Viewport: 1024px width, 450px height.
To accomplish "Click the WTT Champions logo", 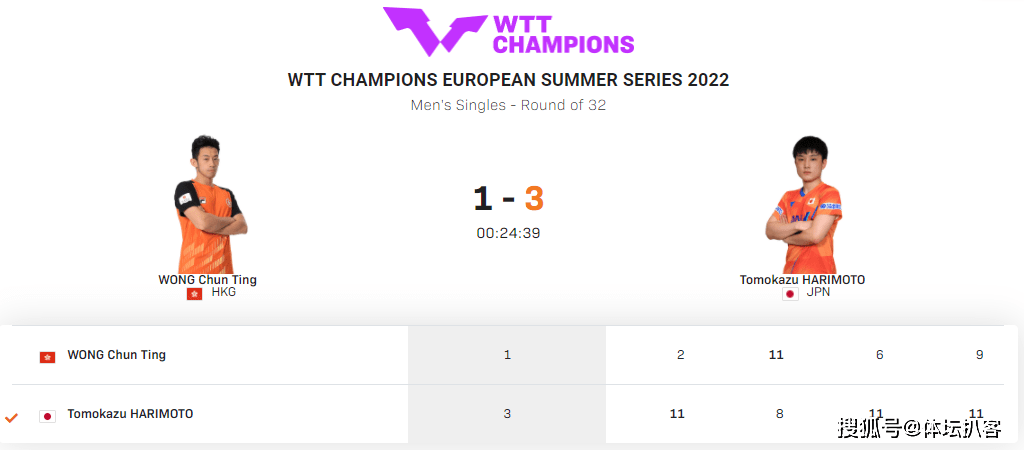I will (x=508, y=31).
